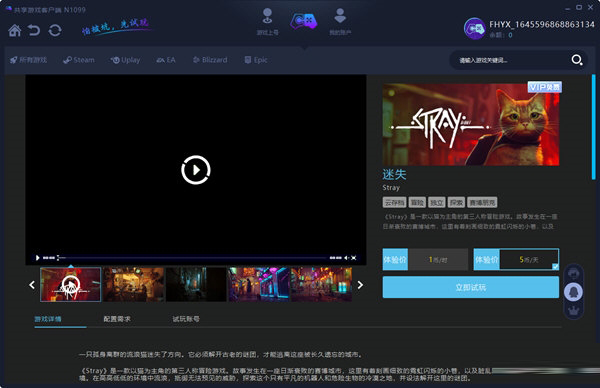The image size is (600, 388).
Task: Show previous thumbnails with the left arrow
Action: (32, 285)
